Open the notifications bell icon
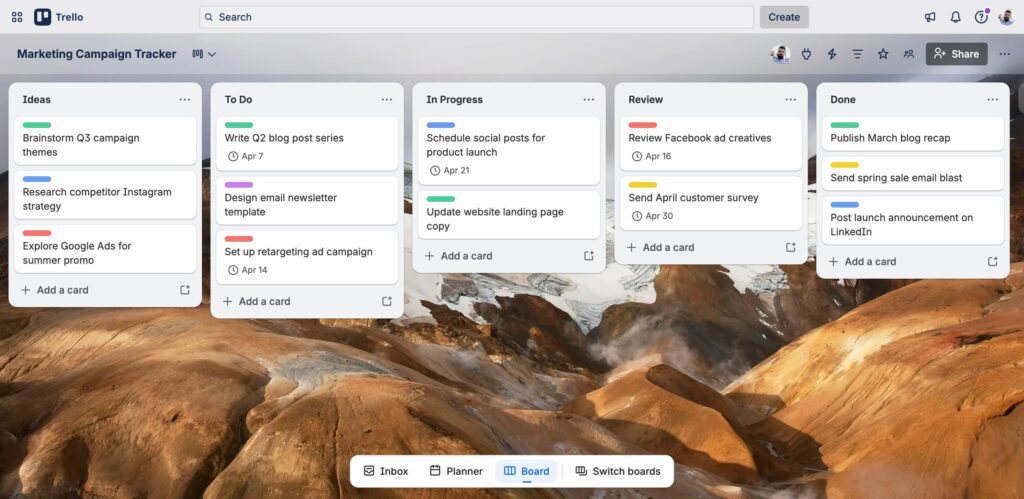Image resolution: width=1024 pixels, height=499 pixels. click(x=955, y=17)
